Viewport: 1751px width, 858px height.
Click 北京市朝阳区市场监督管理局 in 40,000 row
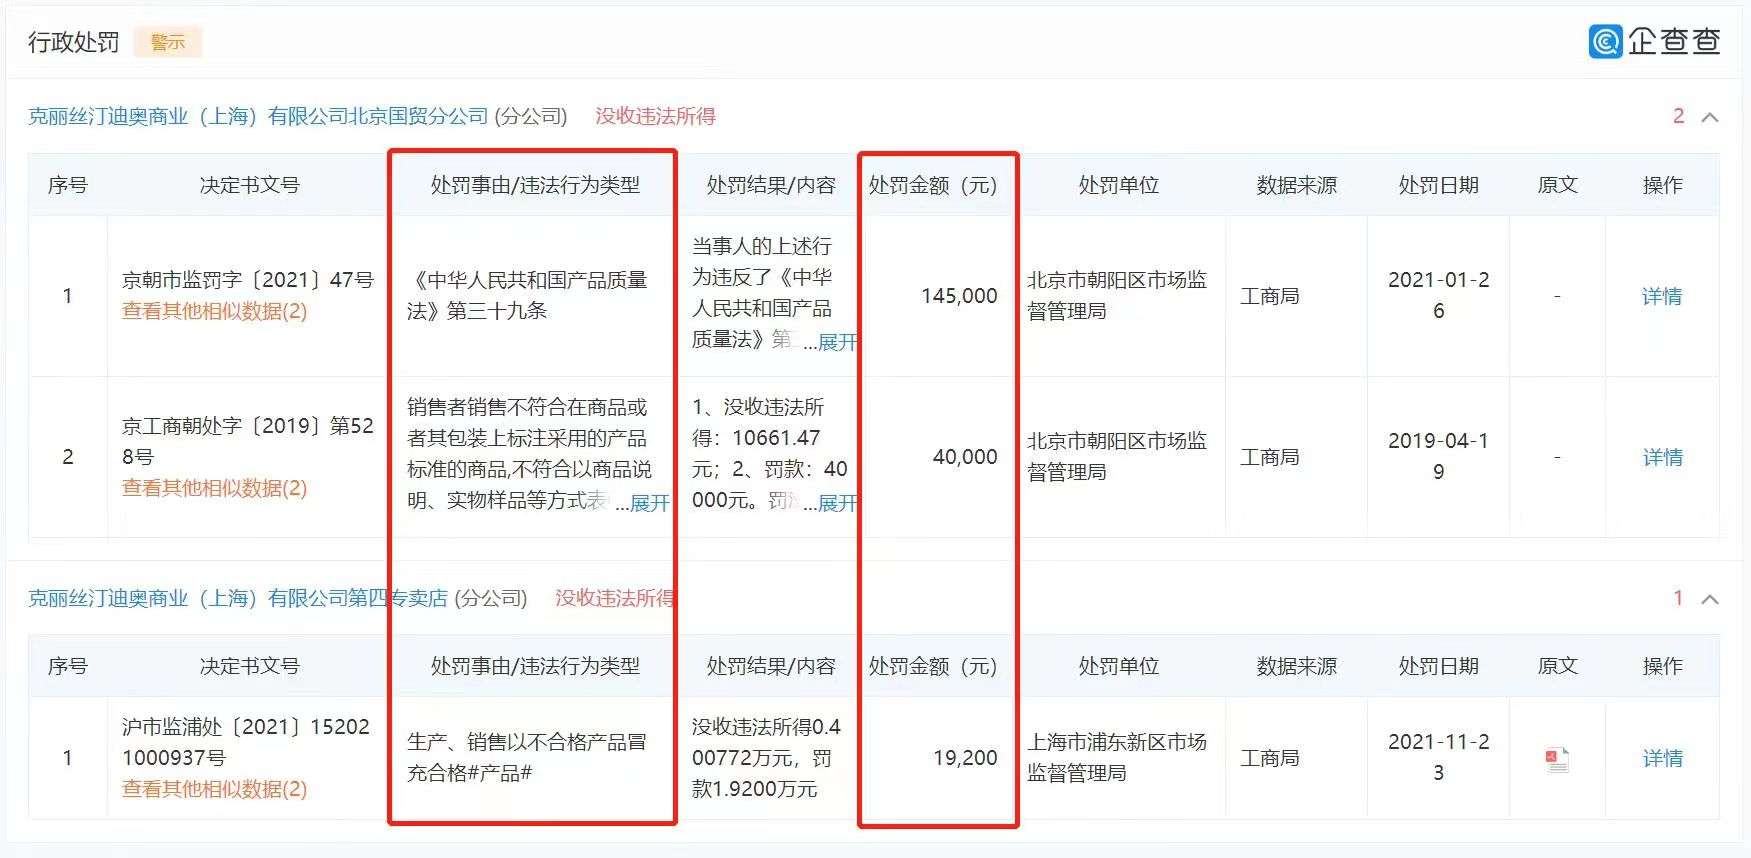pyautogui.click(x=1117, y=457)
